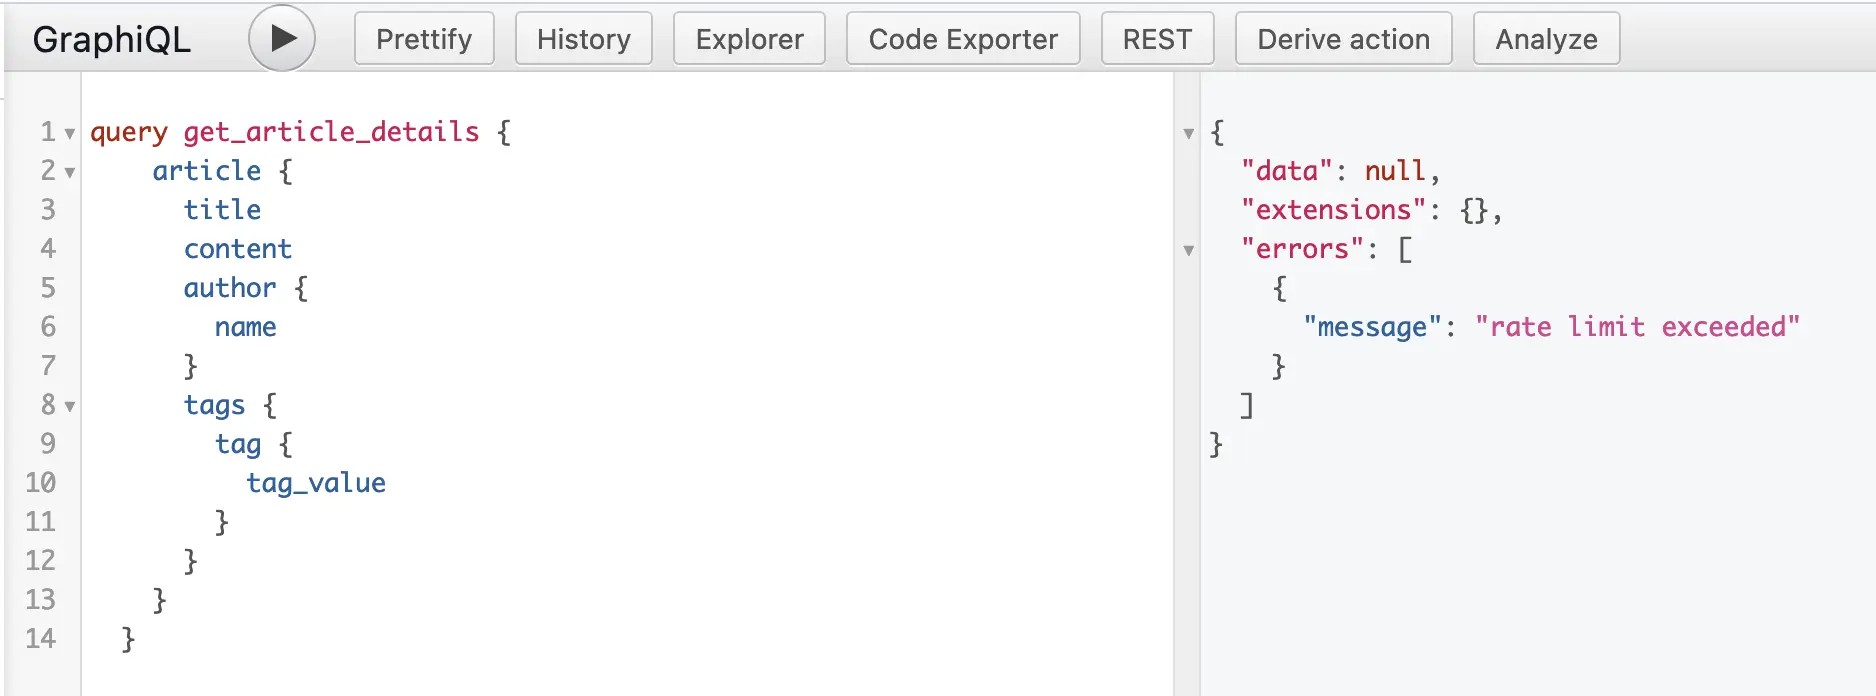Collapse the query at line 1
This screenshot has height=696, width=1876.
(x=70, y=133)
